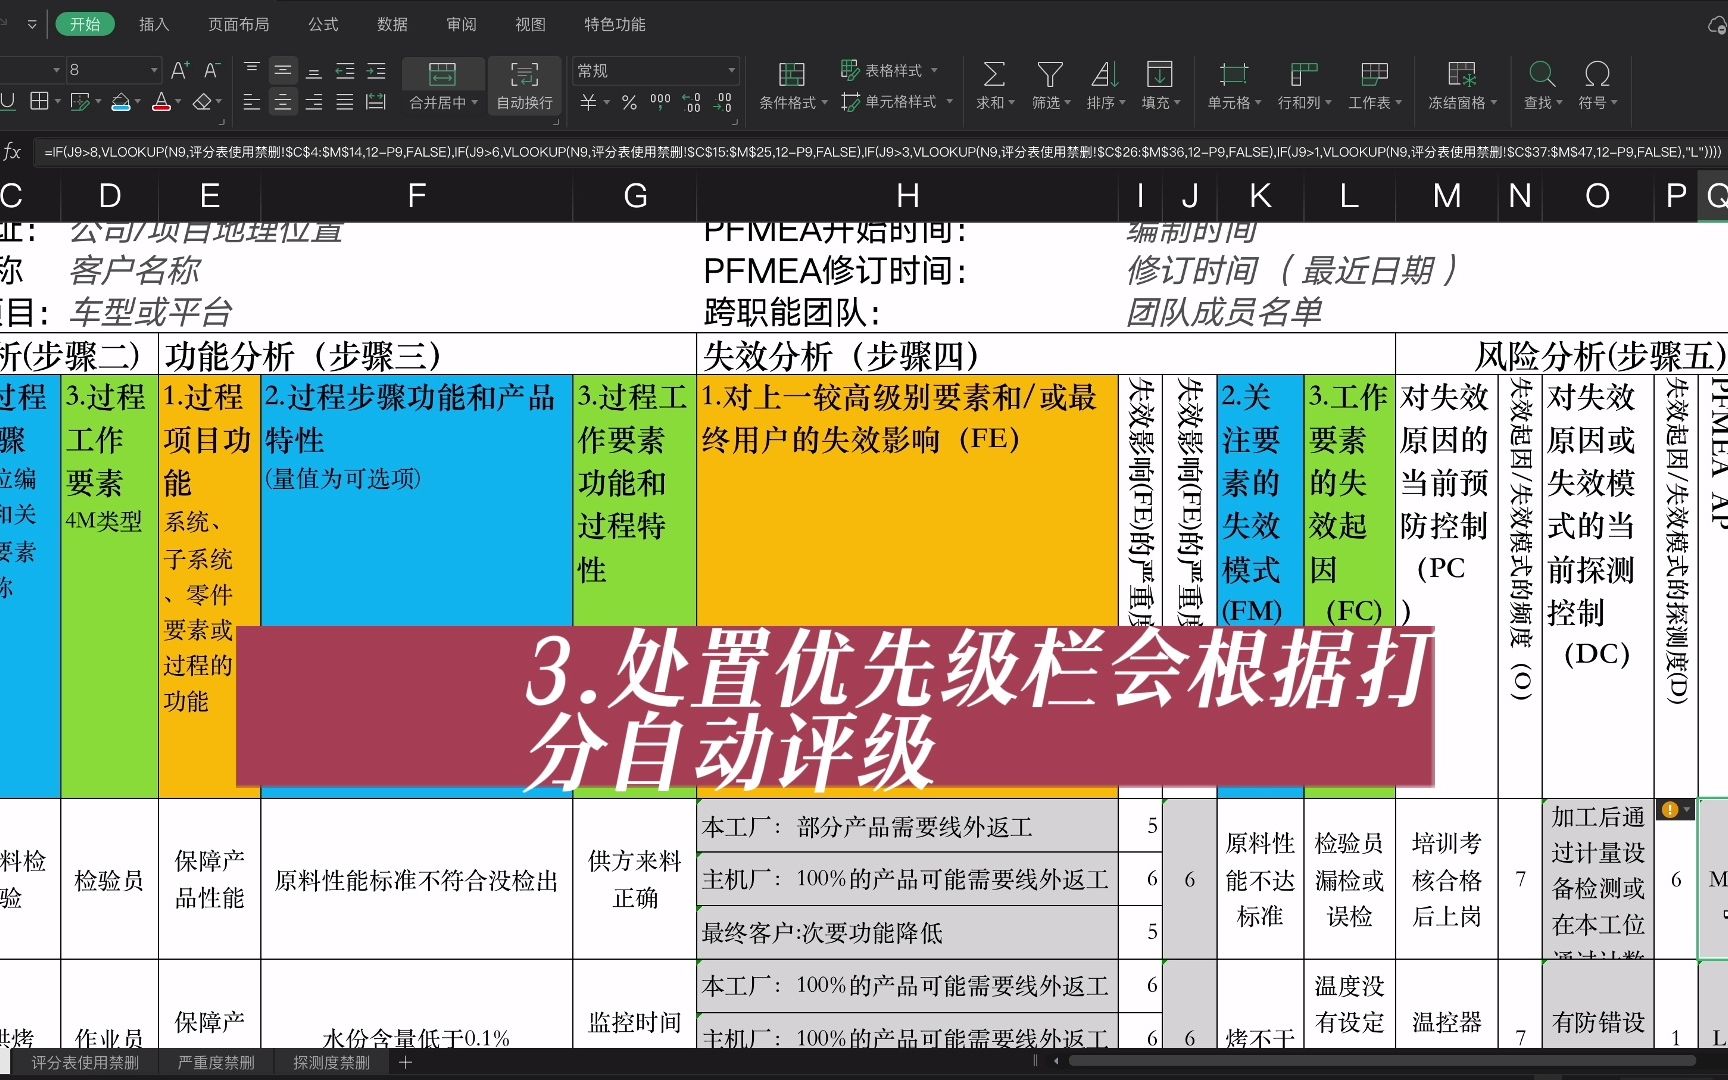
Task: Click the underline U icon
Action: point(8,102)
